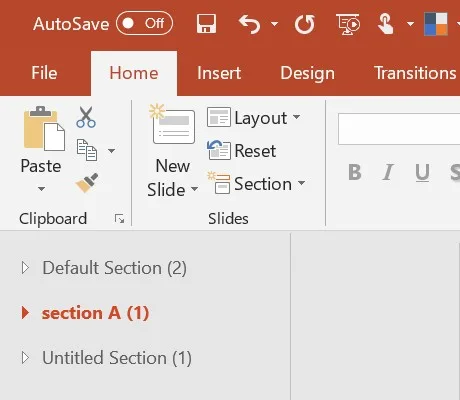
Task: Click the Layout icon
Action: click(219, 117)
